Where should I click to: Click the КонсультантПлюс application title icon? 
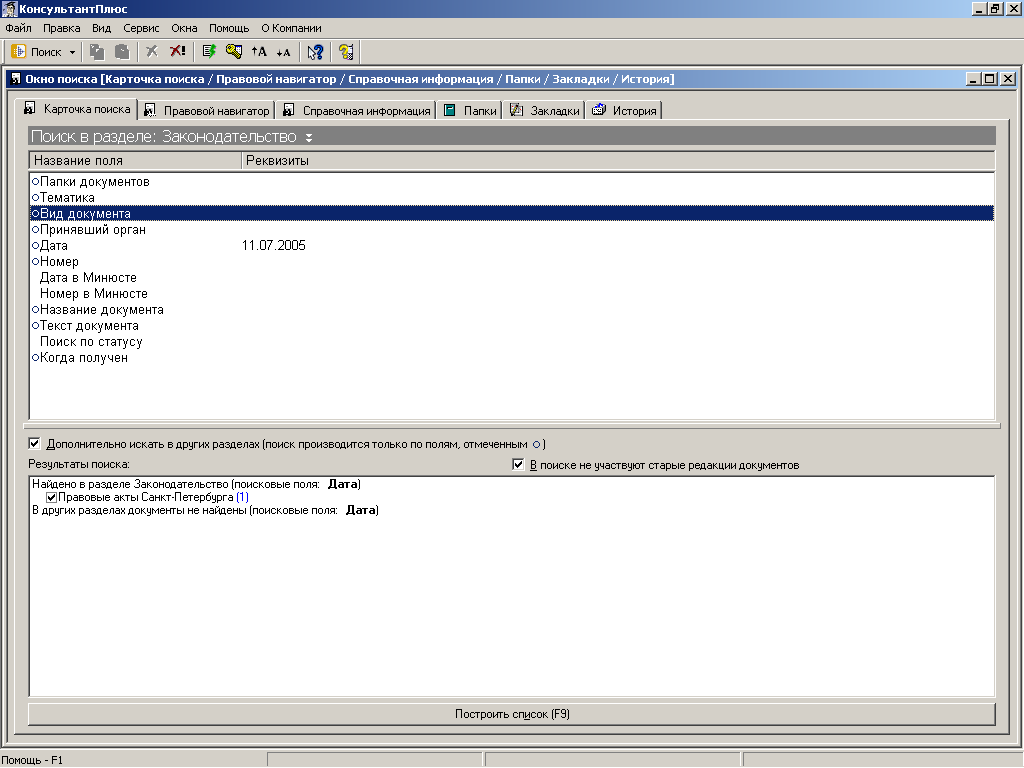point(9,8)
